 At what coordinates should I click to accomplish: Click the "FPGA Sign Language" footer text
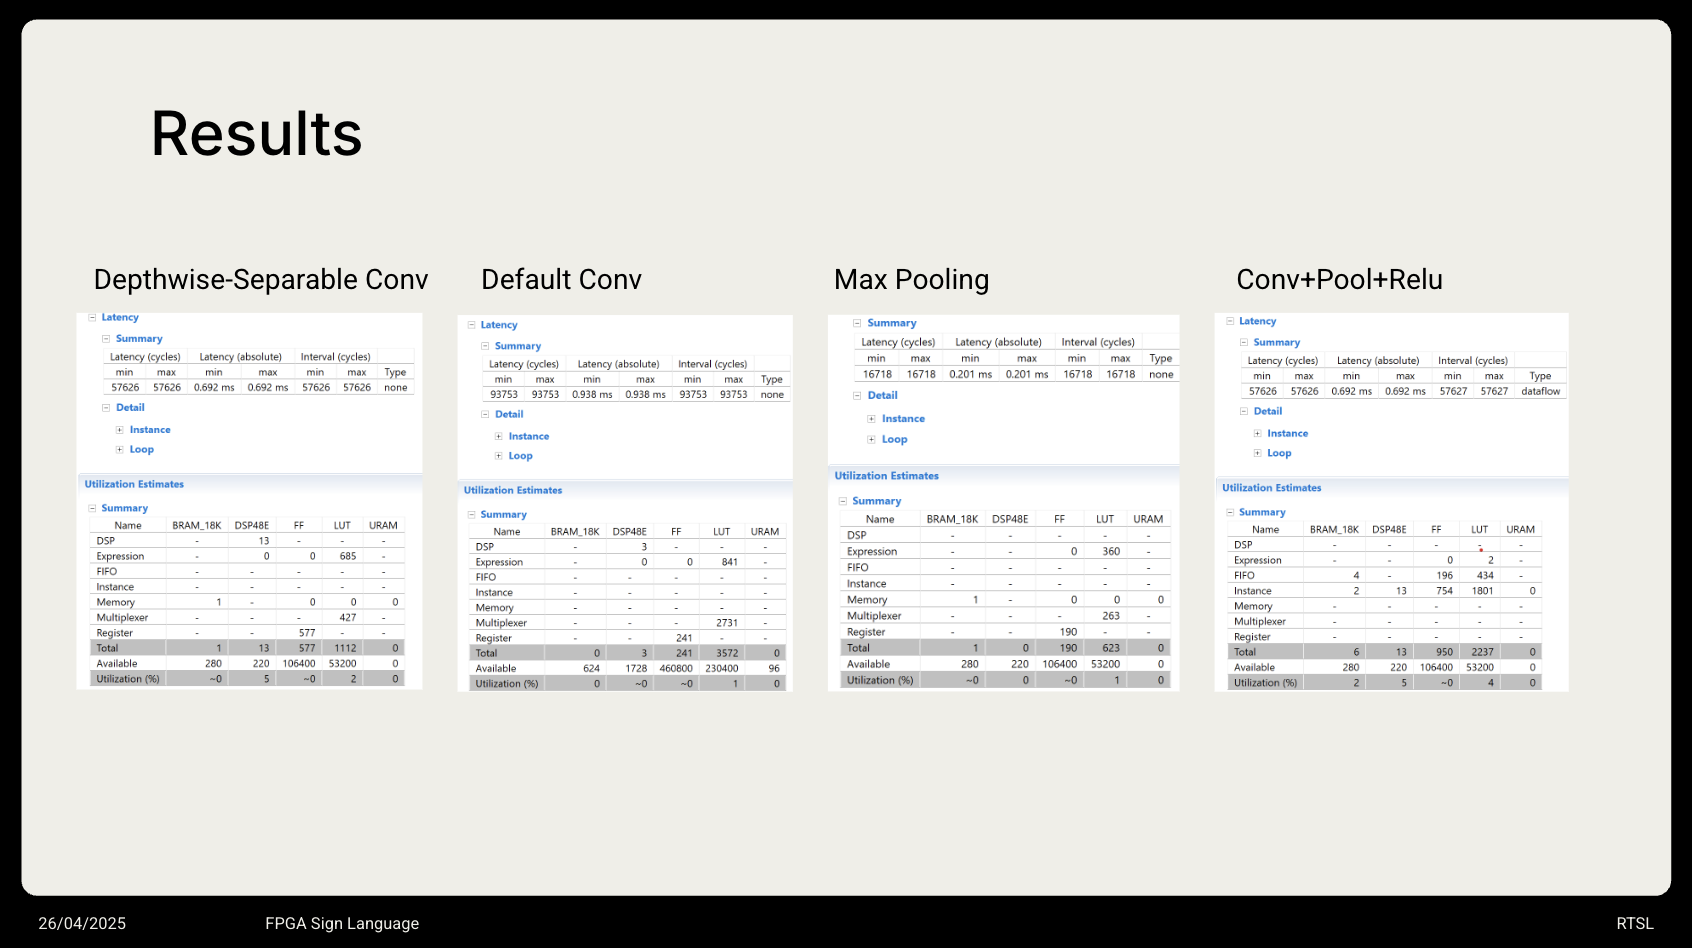tap(342, 924)
